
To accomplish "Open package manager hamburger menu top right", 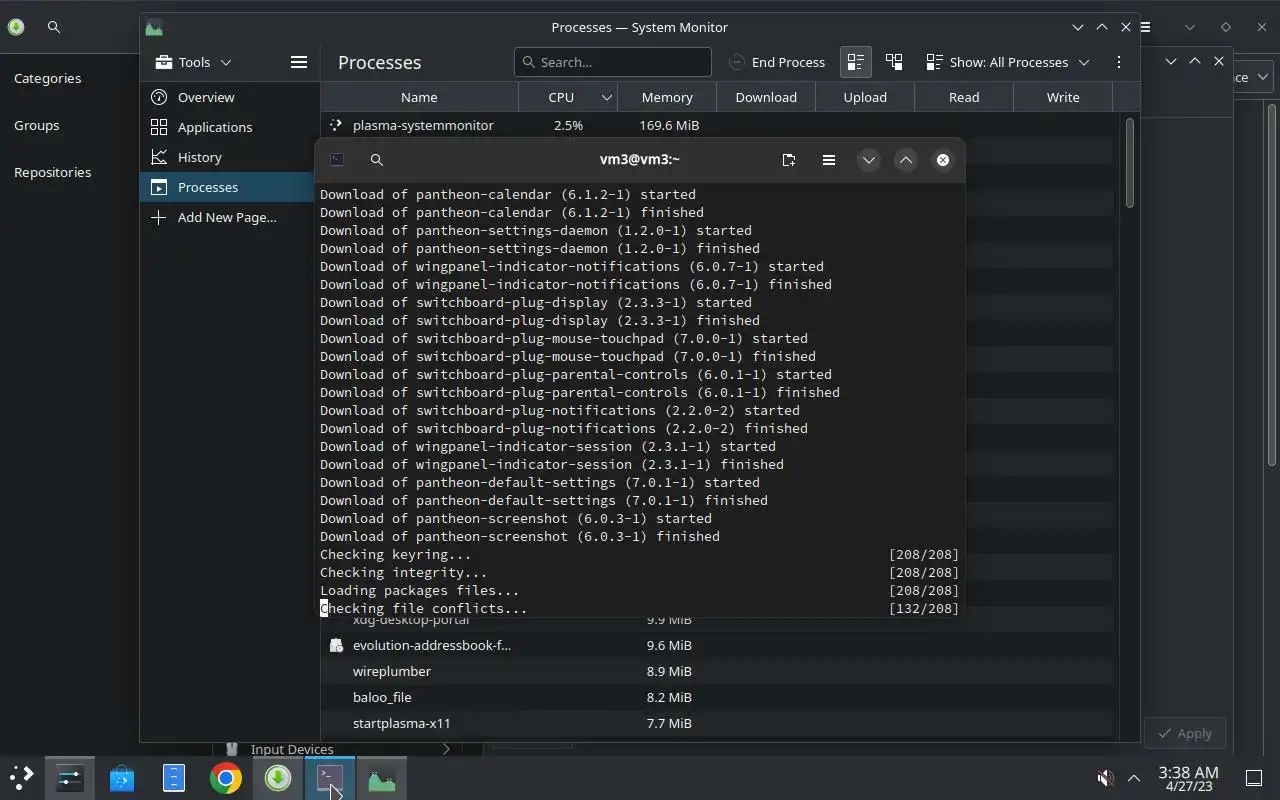I will (x=1146, y=27).
